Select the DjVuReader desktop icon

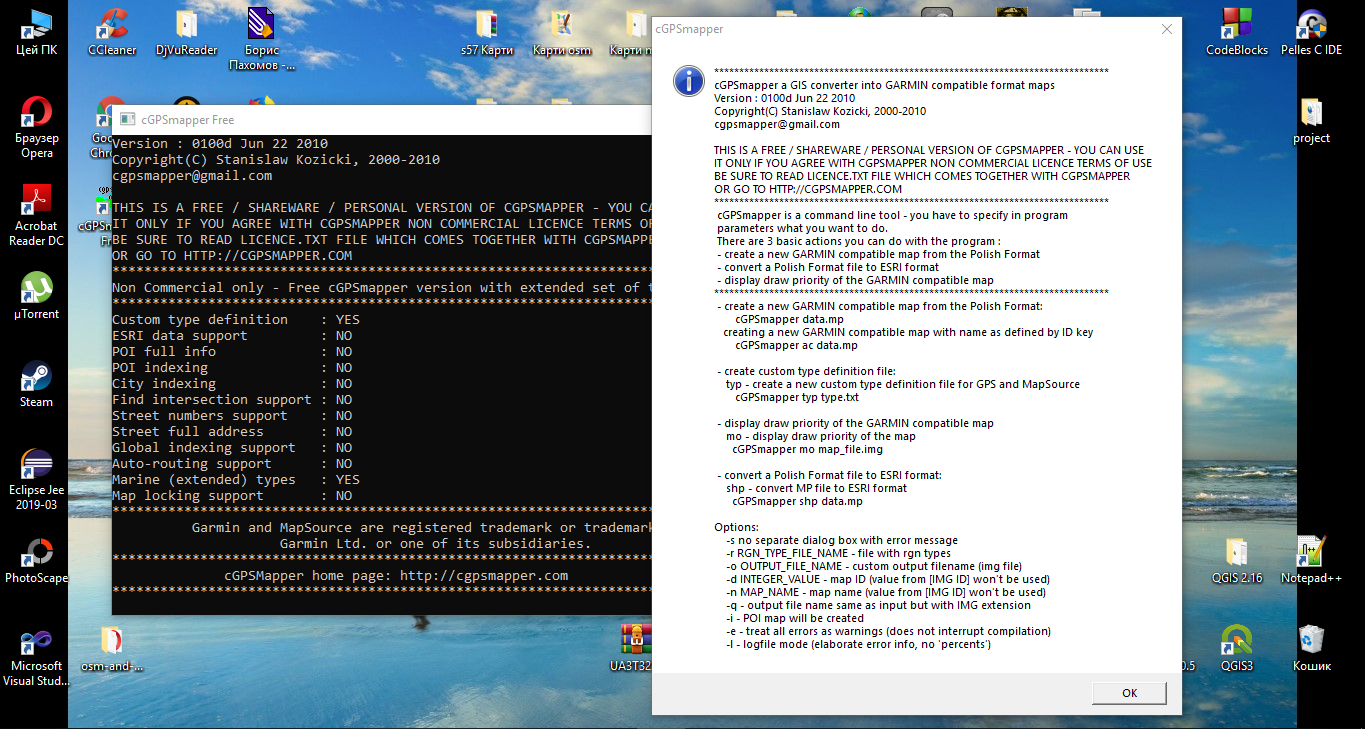pyautogui.click(x=187, y=33)
